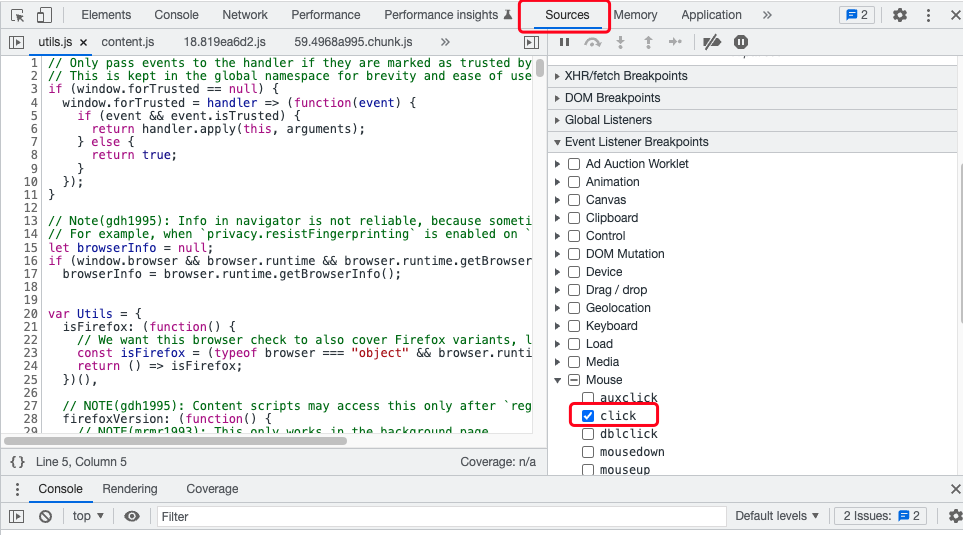Open the Default levels dropdown

pos(777,516)
